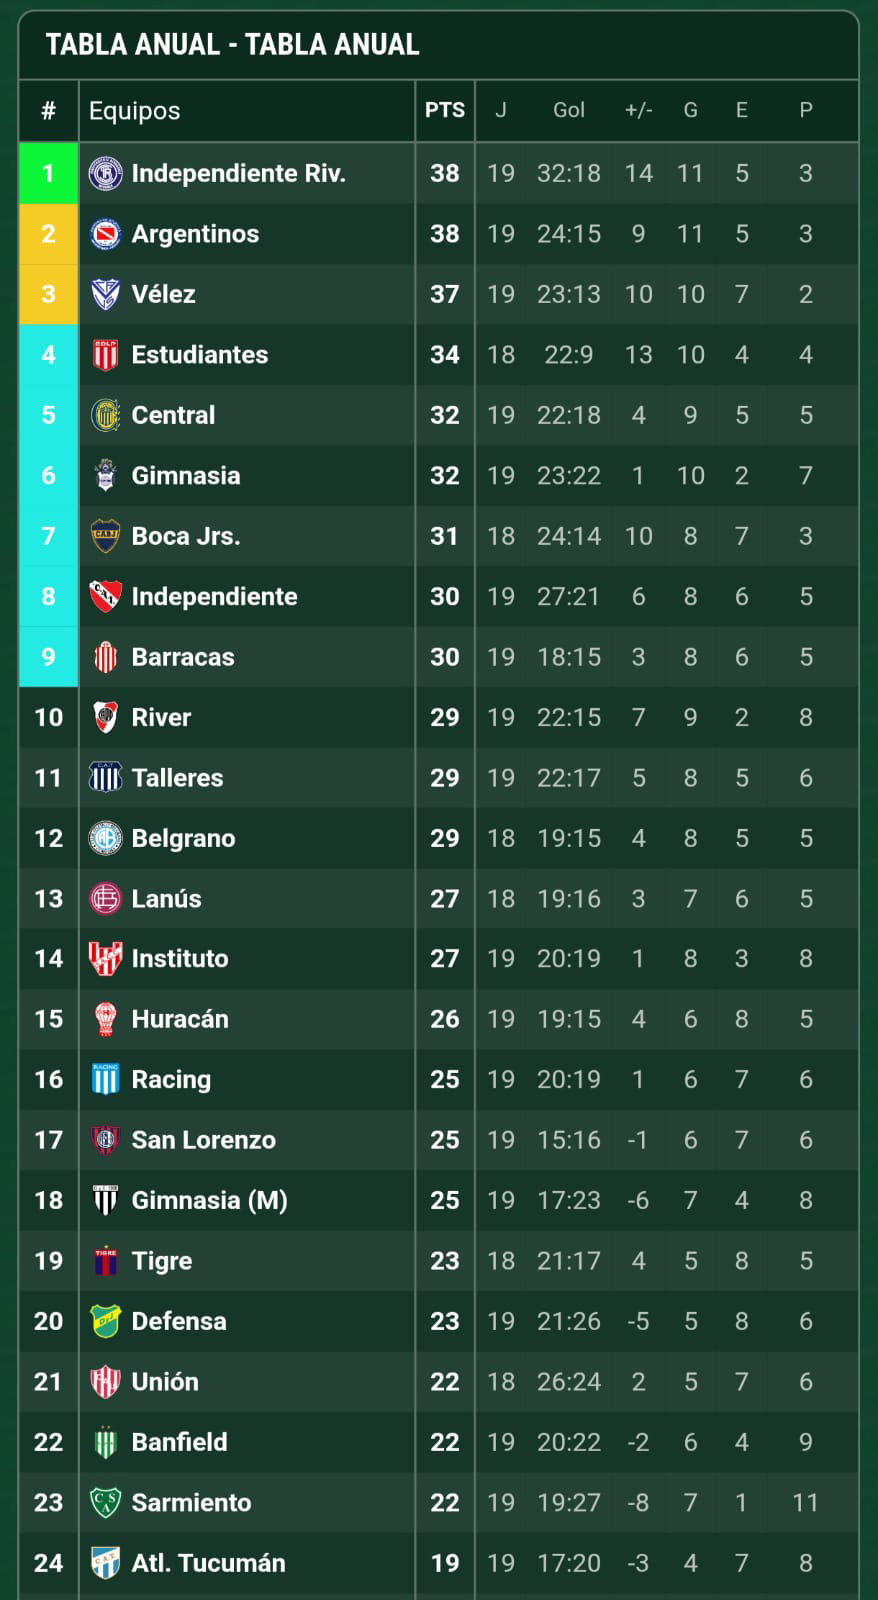Click the Independiente Riv. team crest

(x=105, y=173)
